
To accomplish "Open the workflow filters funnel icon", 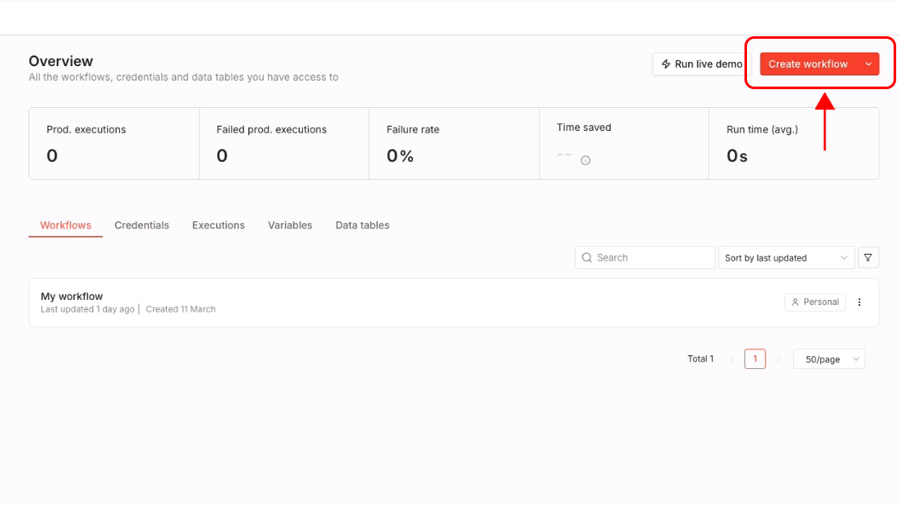I will click(x=868, y=258).
